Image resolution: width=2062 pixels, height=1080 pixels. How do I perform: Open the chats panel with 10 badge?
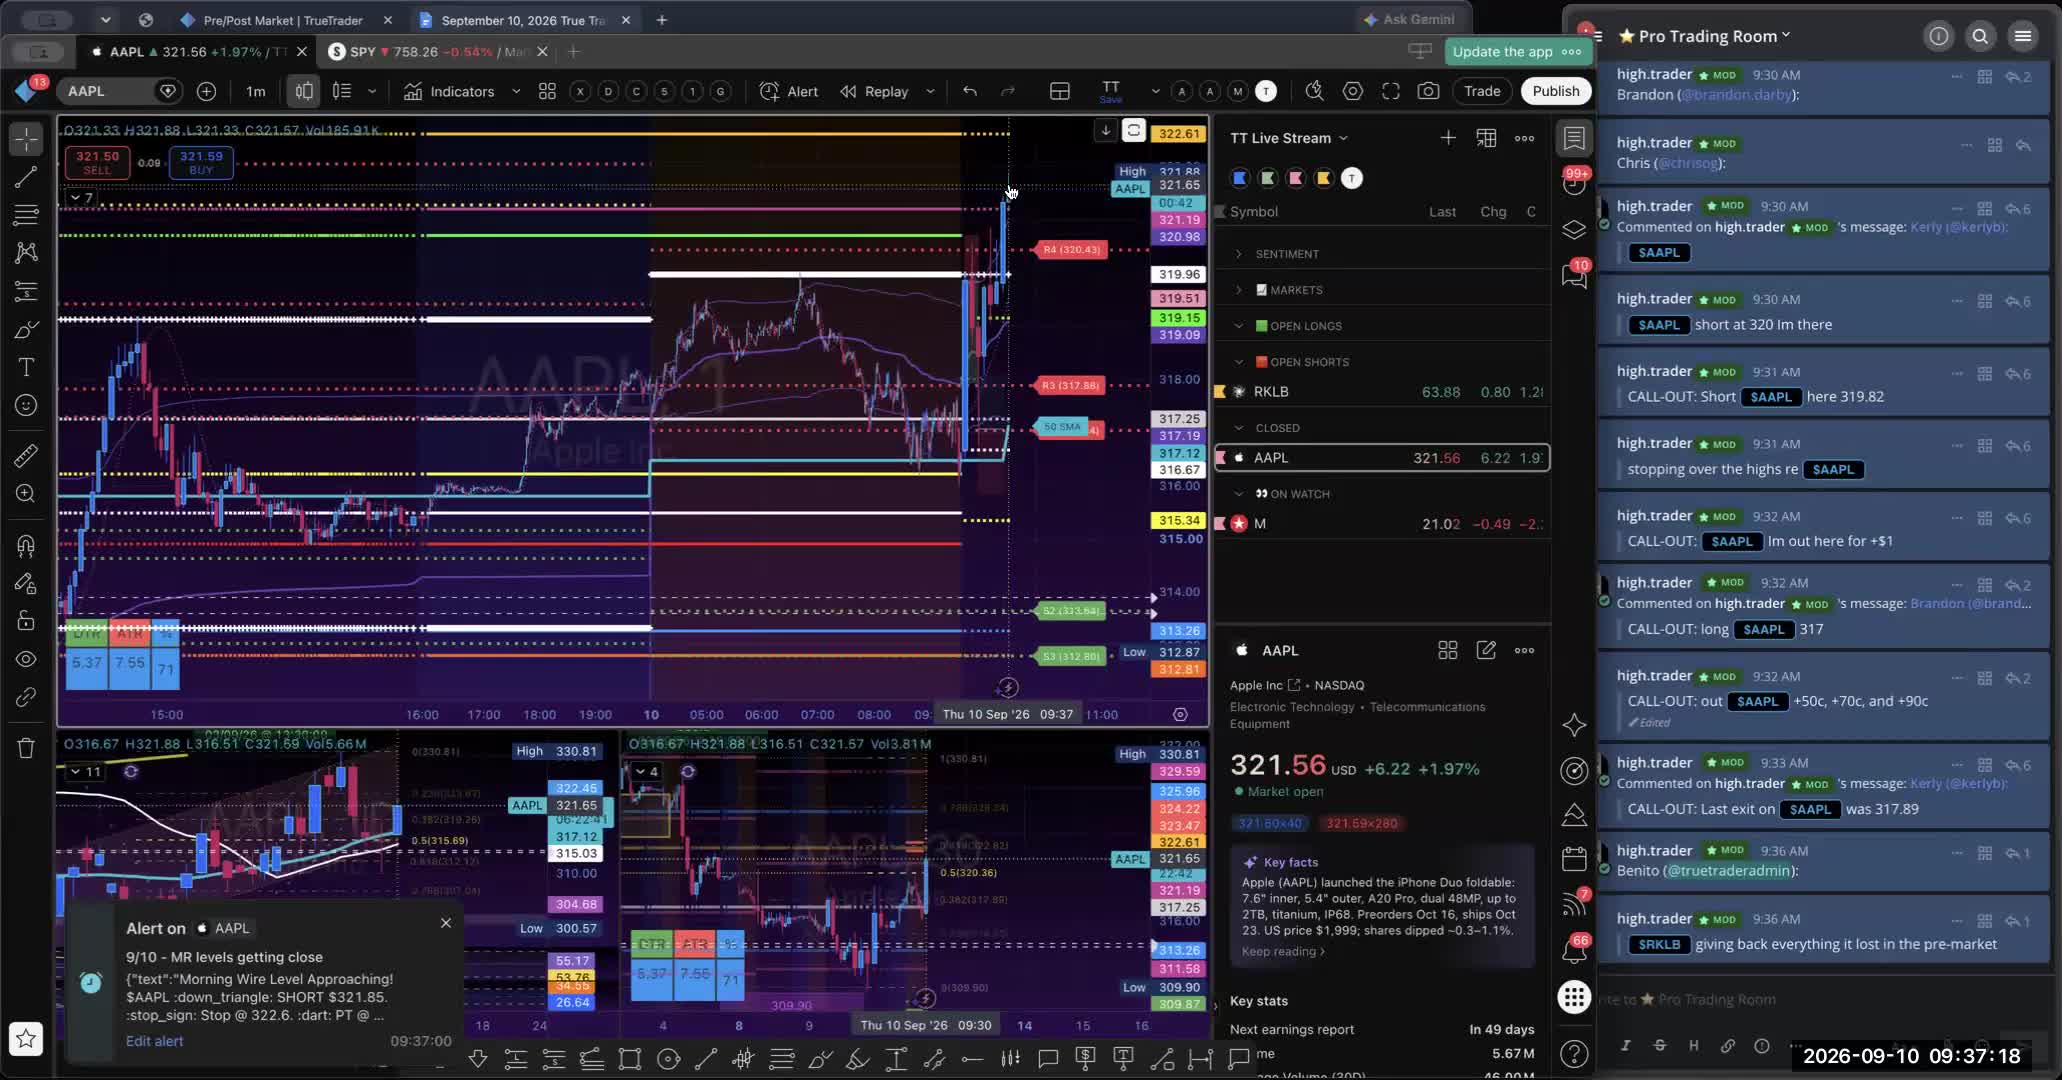tap(1574, 275)
